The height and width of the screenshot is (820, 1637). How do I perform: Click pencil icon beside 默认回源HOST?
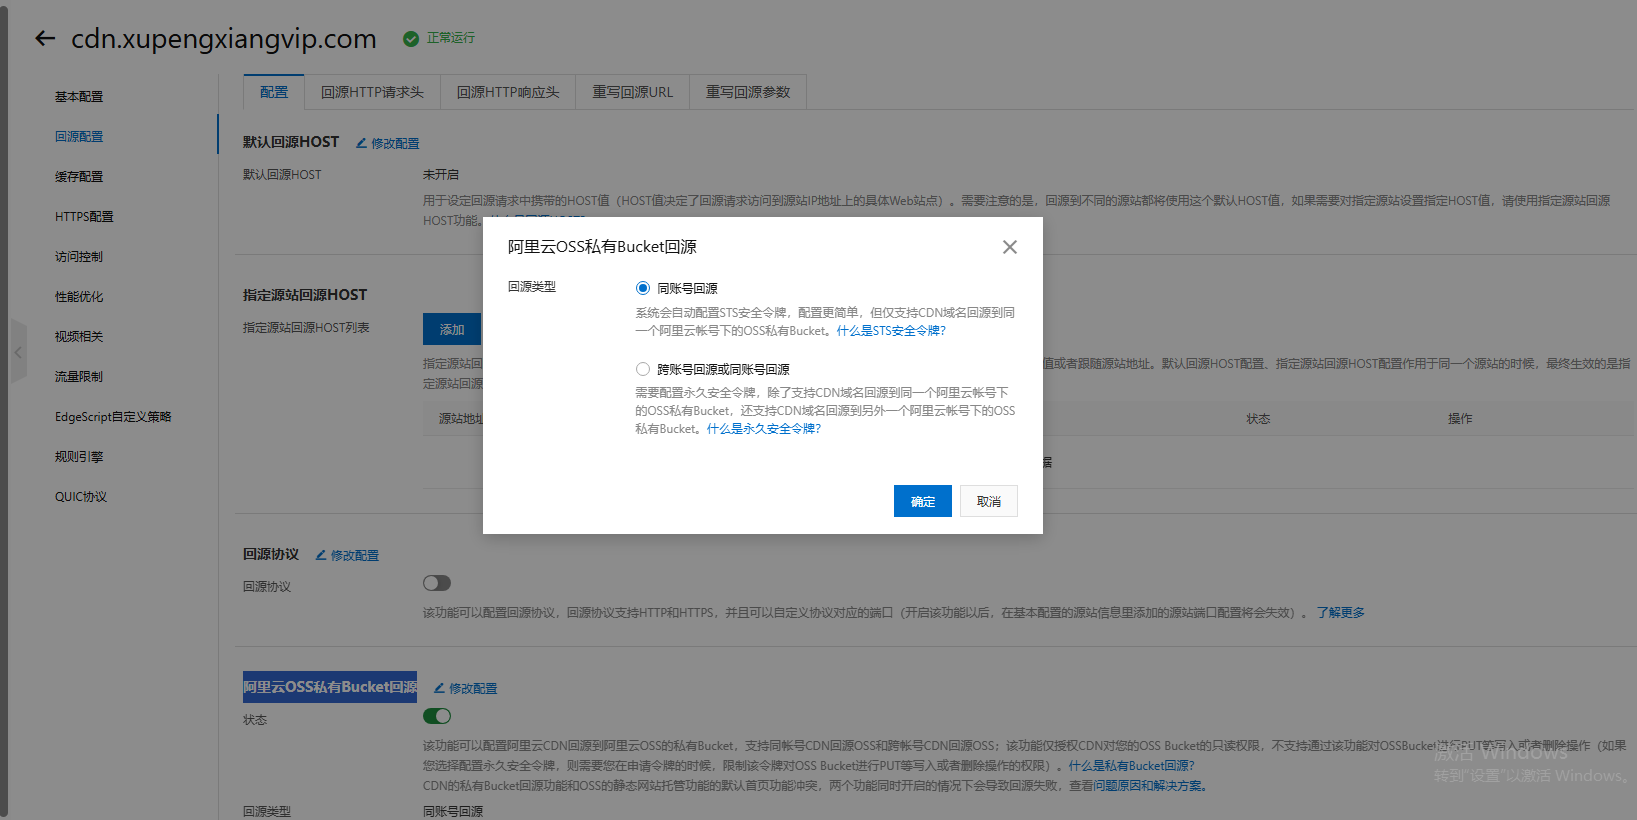[361, 143]
